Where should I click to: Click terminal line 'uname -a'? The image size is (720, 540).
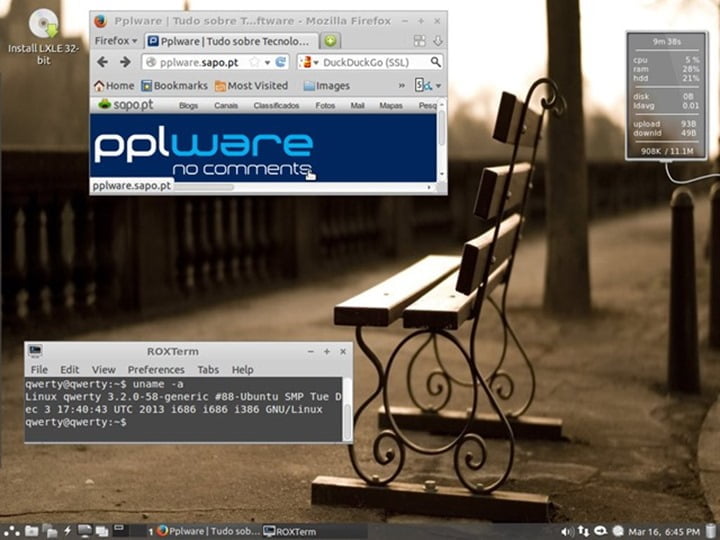click(158, 384)
